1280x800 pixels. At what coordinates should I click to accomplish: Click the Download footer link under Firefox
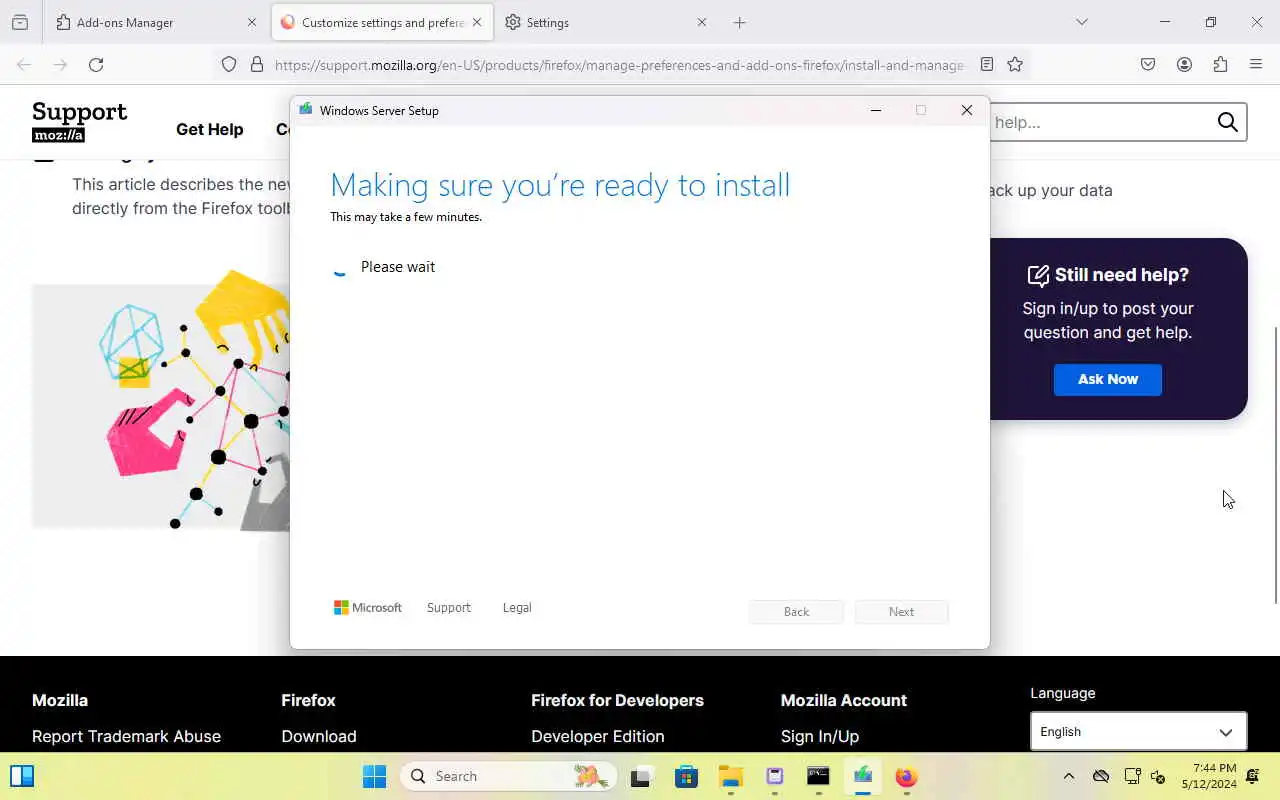point(319,736)
